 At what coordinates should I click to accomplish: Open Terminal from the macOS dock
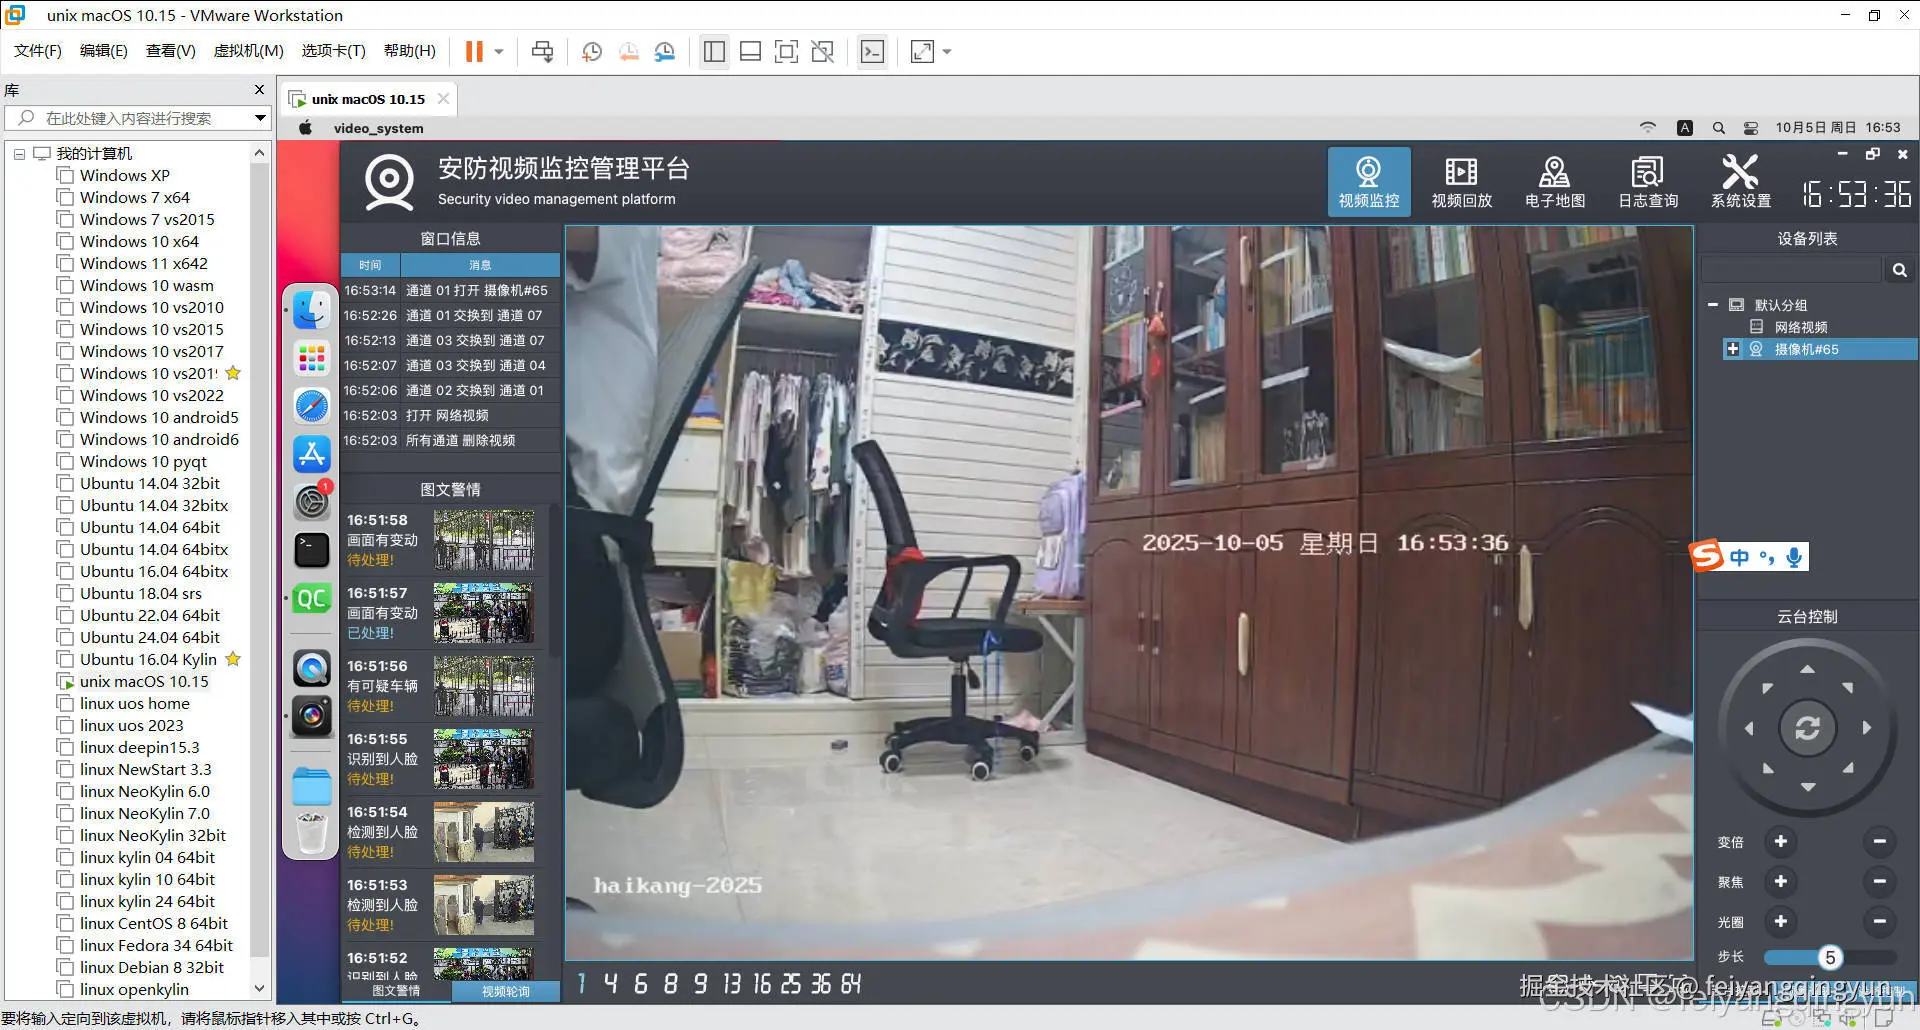(x=312, y=550)
